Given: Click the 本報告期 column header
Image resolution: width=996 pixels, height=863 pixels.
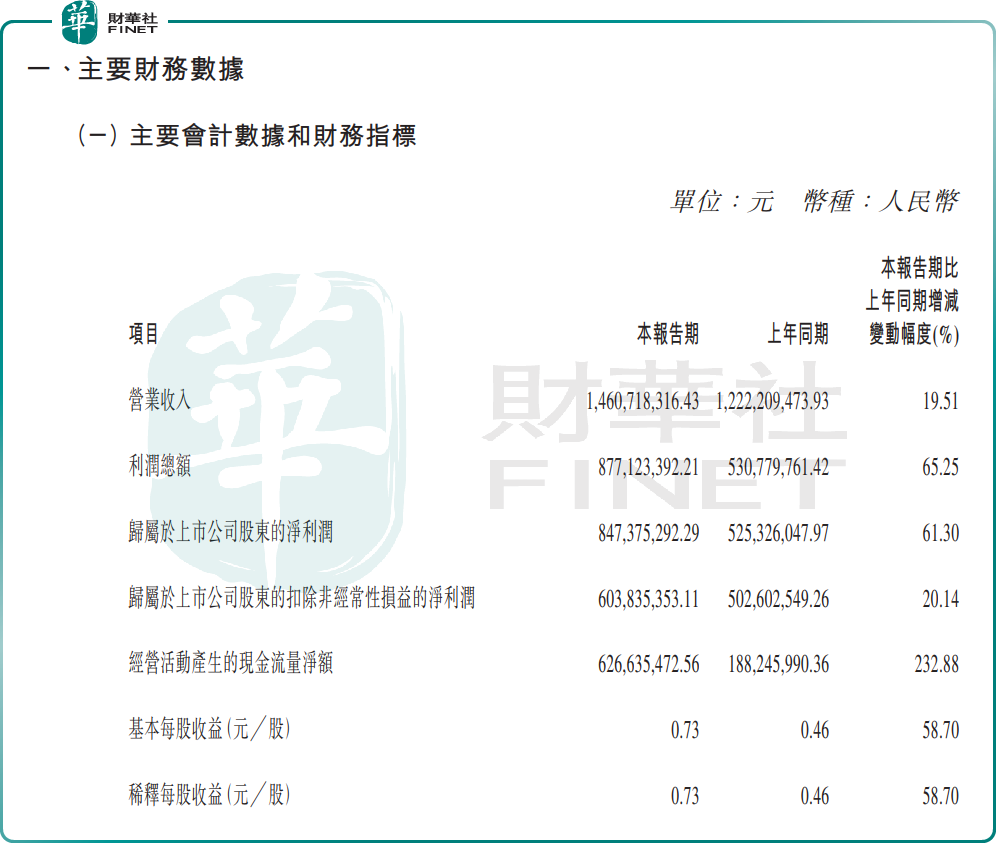Looking at the screenshot, I should [x=668, y=334].
